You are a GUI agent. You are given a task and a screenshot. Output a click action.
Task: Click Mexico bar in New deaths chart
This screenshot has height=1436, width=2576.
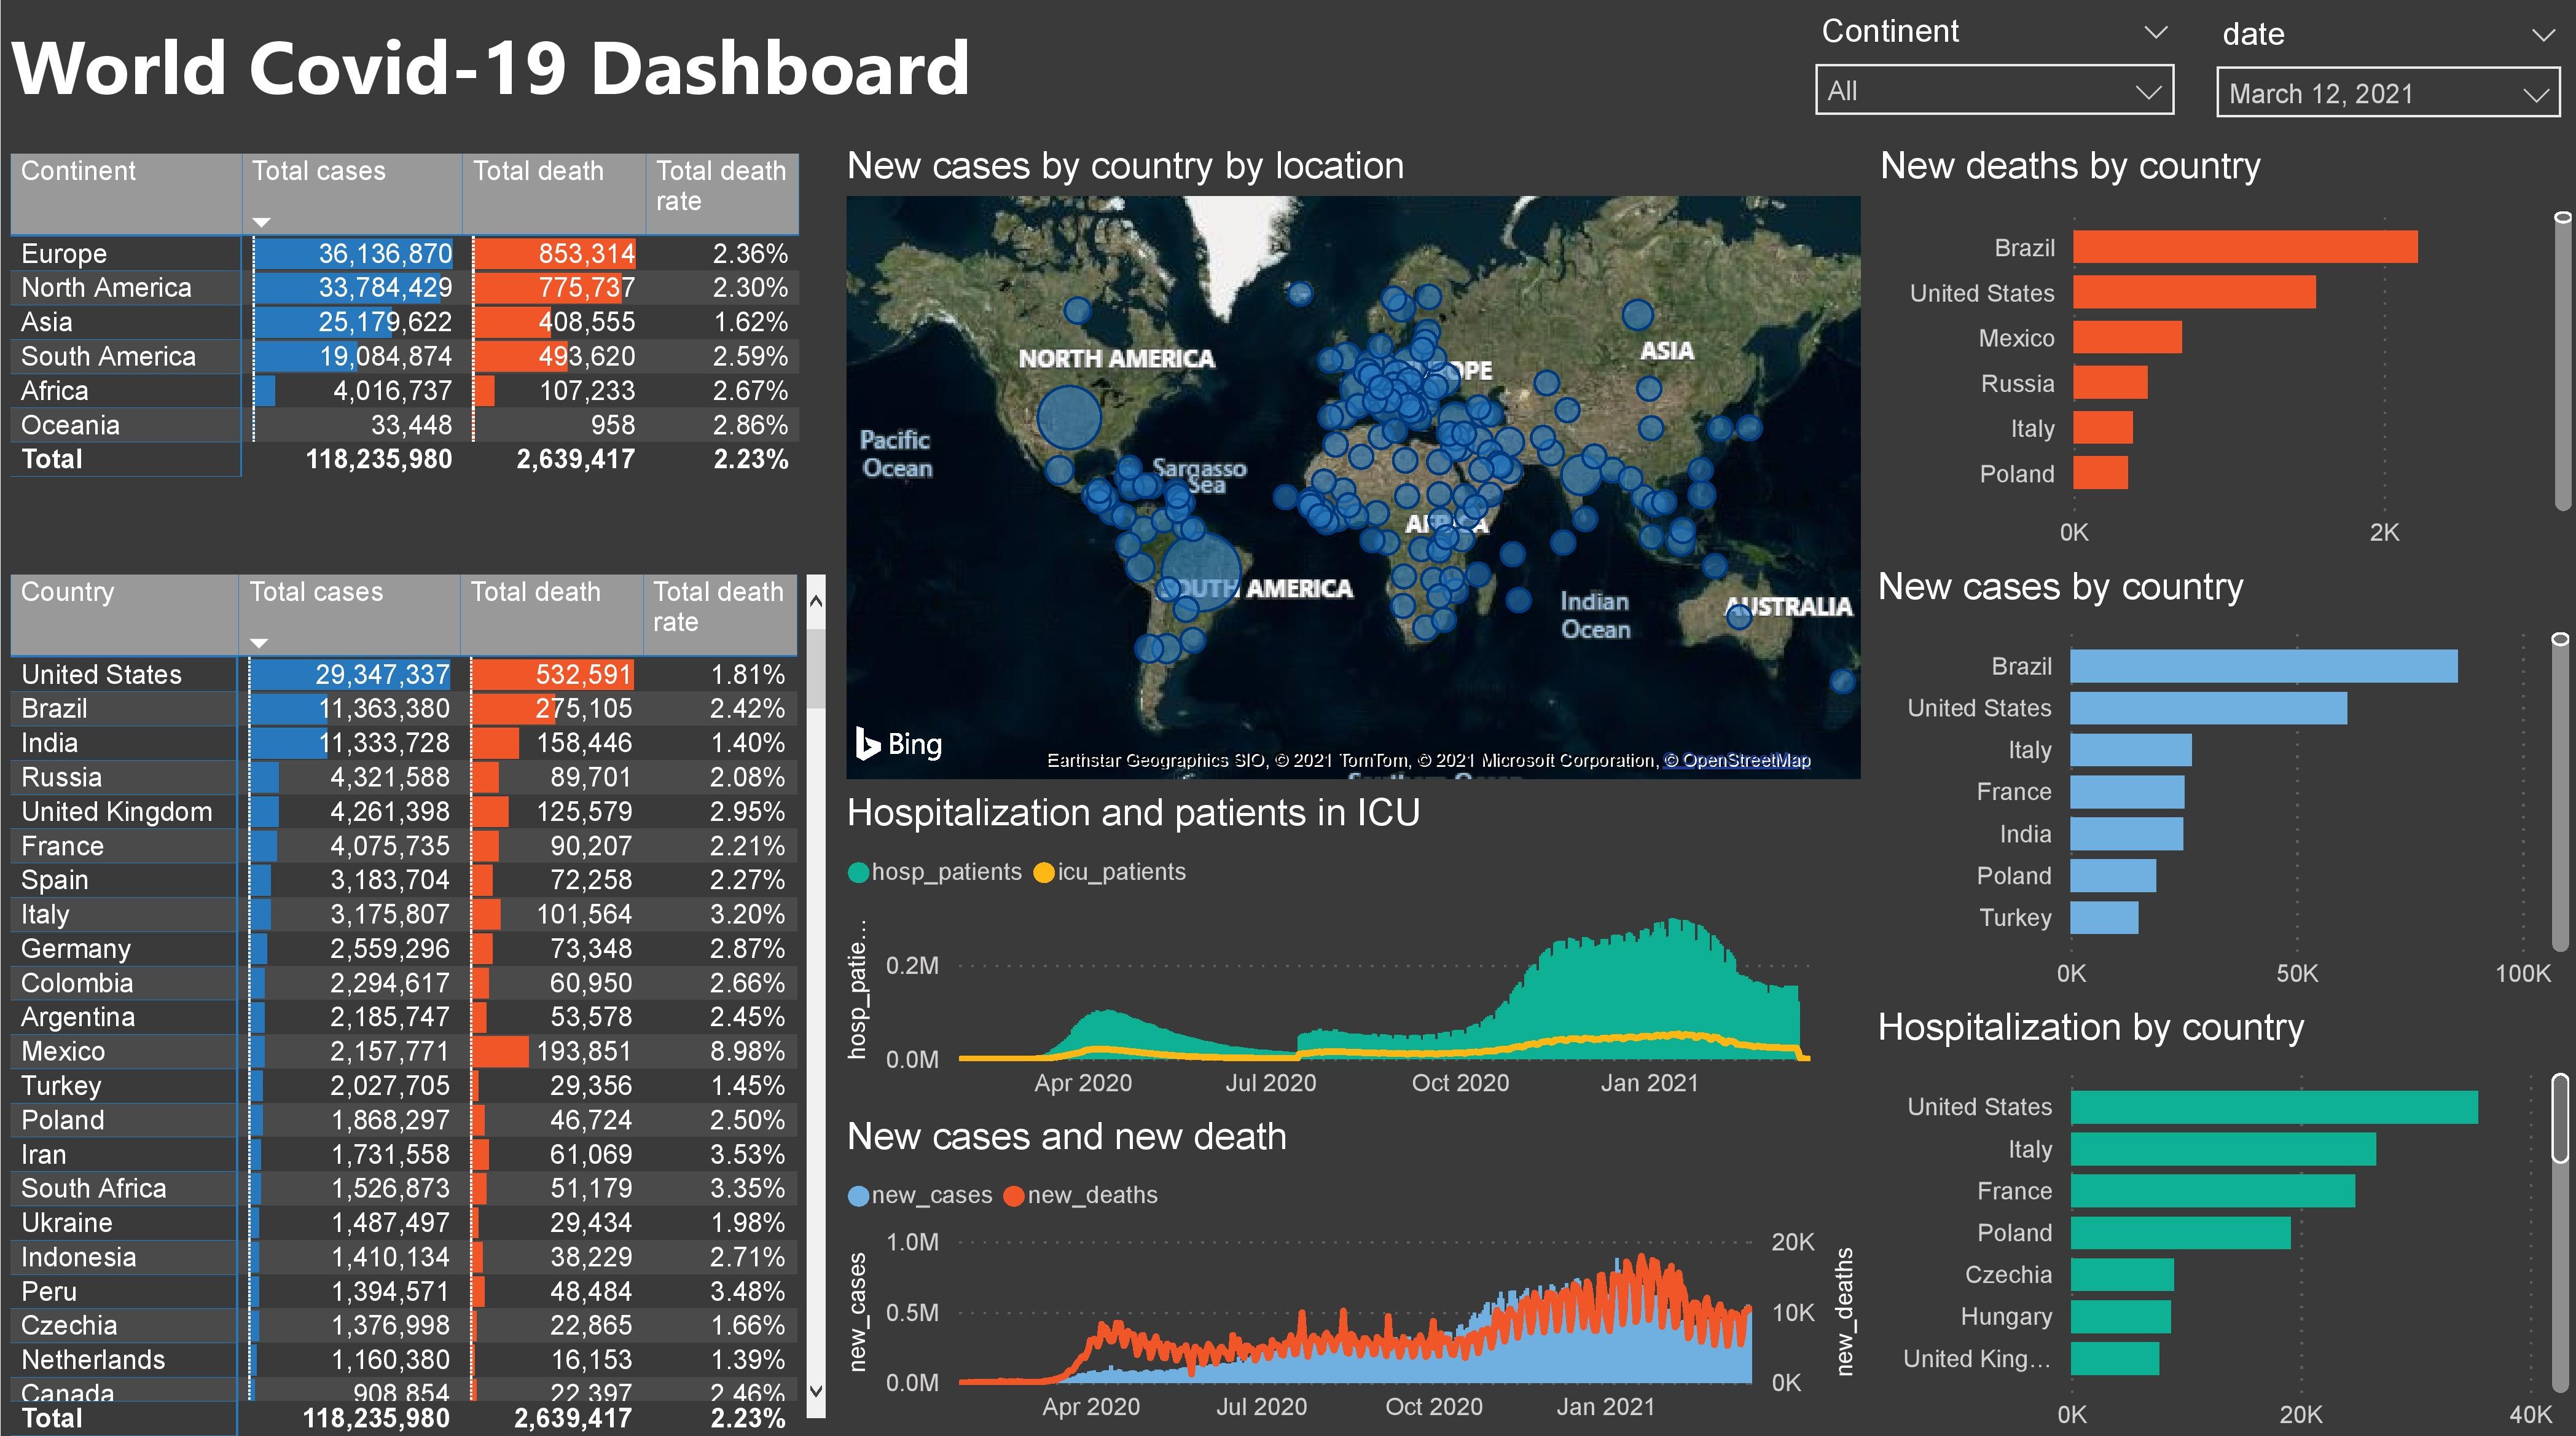[2127, 337]
